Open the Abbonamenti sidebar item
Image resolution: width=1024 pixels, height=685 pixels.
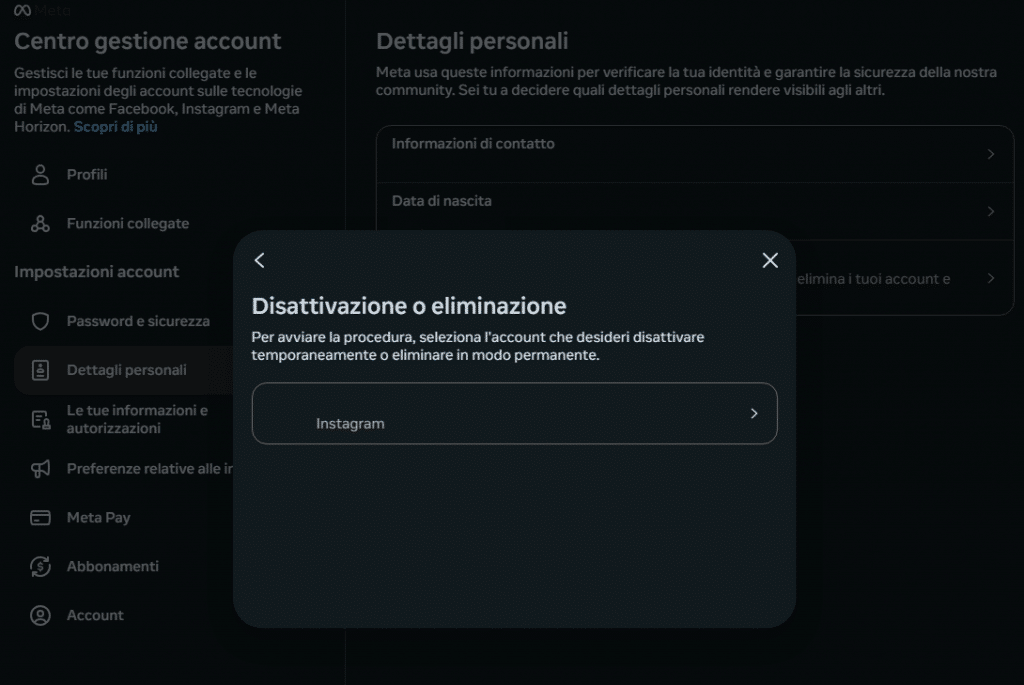(124, 566)
